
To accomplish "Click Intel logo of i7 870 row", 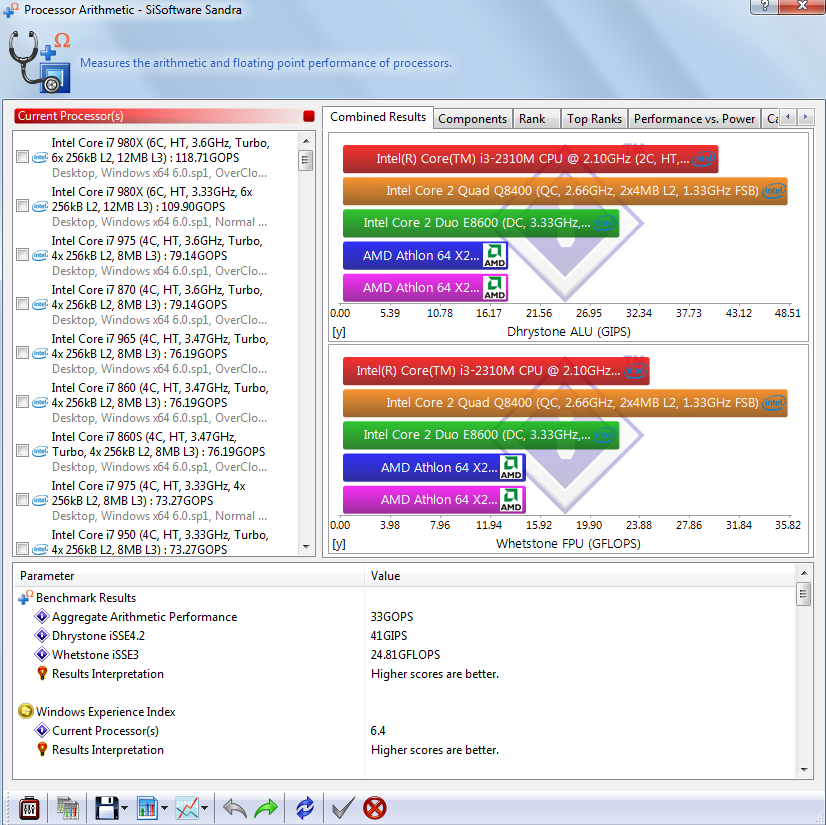I will click(40, 304).
